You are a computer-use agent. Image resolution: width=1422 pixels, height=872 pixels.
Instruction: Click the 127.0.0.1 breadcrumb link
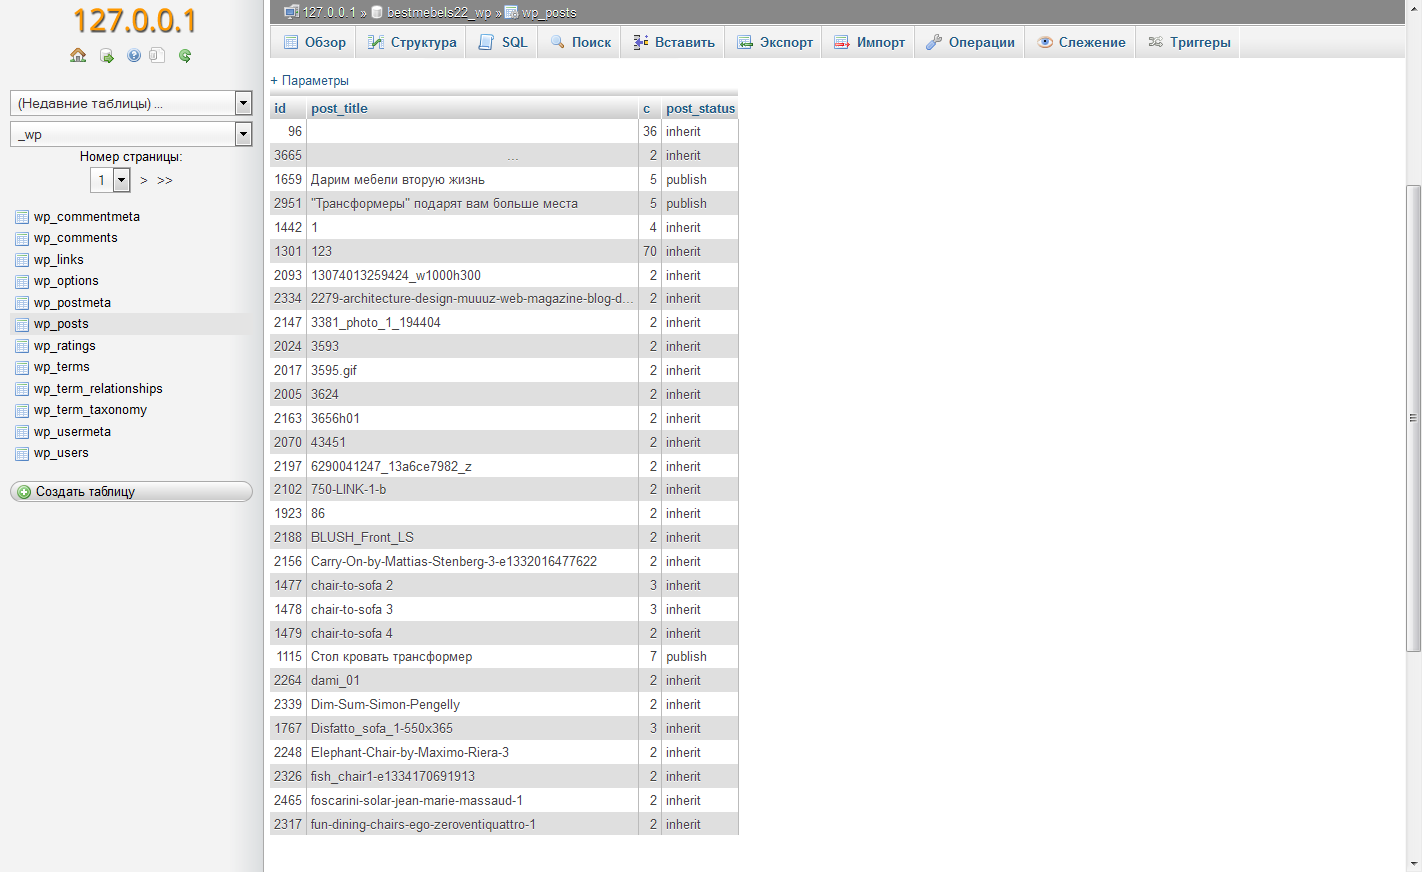329,13
